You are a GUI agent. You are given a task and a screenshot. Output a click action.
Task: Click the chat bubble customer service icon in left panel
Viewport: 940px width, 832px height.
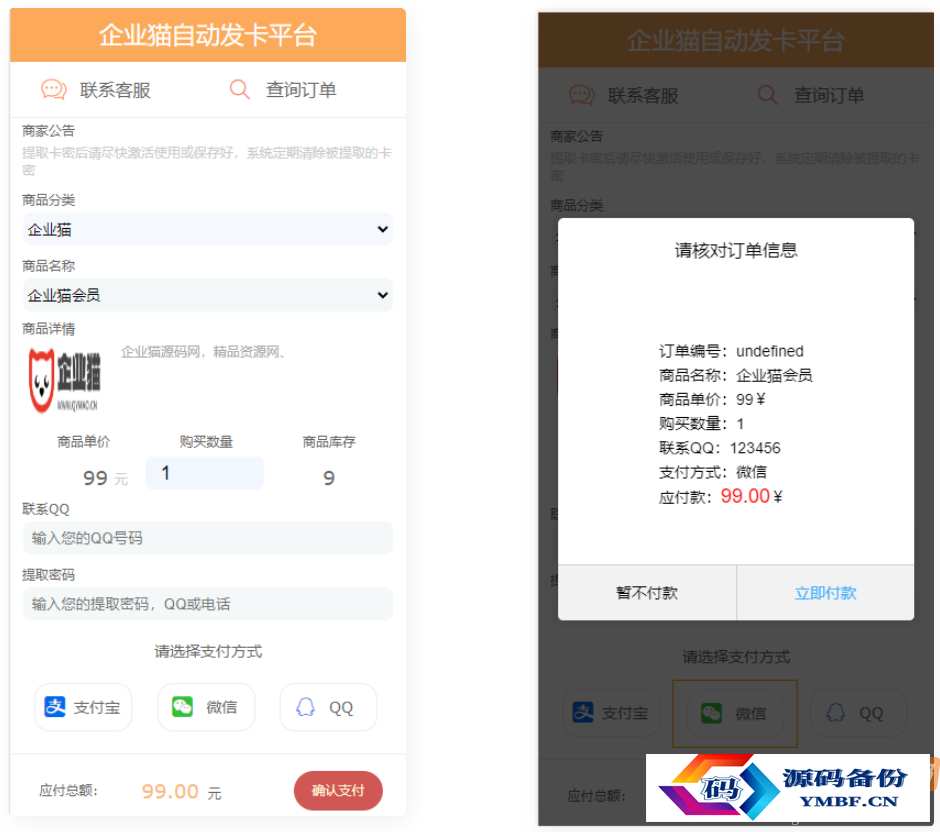click(x=53, y=89)
